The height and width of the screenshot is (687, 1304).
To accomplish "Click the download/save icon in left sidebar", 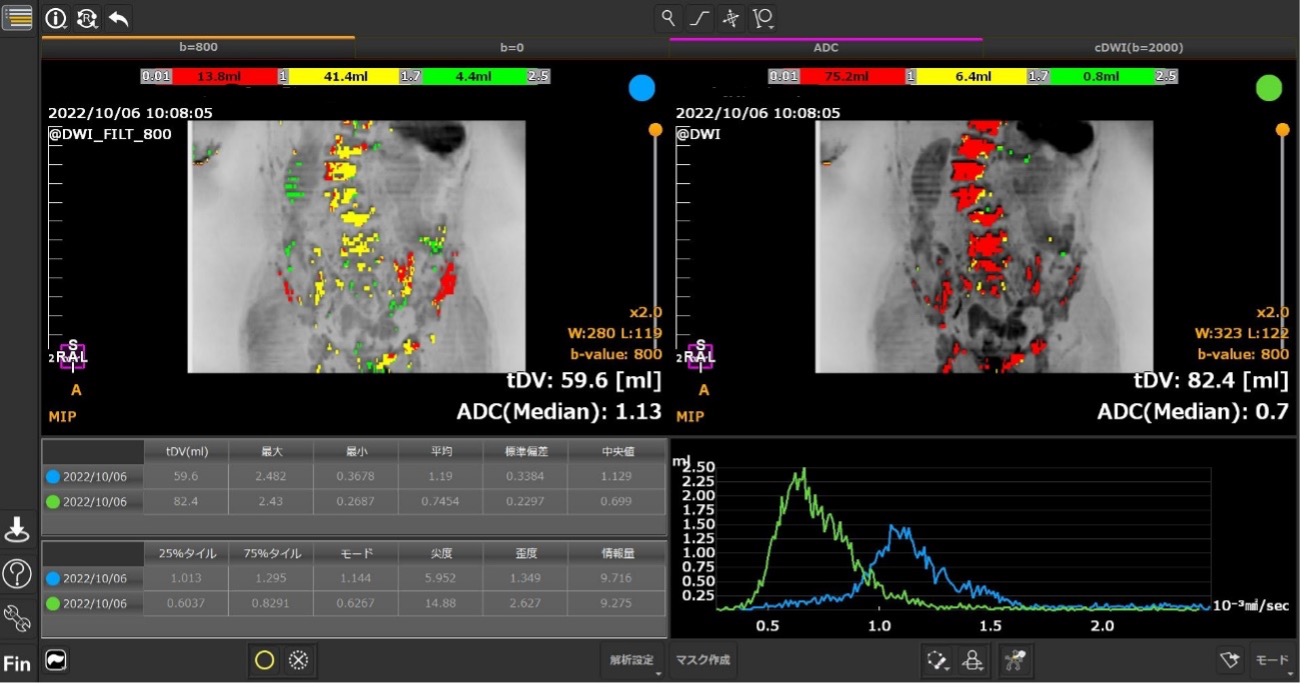I will tap(17, 529).
